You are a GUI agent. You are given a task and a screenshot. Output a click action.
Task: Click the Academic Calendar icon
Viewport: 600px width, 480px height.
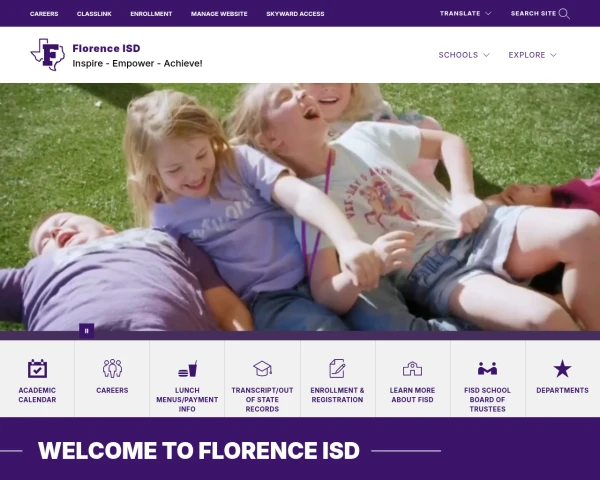37,369
